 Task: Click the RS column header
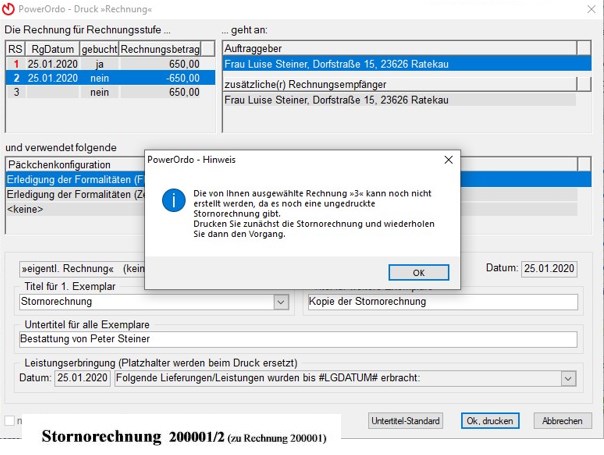(x=15, y=49)
